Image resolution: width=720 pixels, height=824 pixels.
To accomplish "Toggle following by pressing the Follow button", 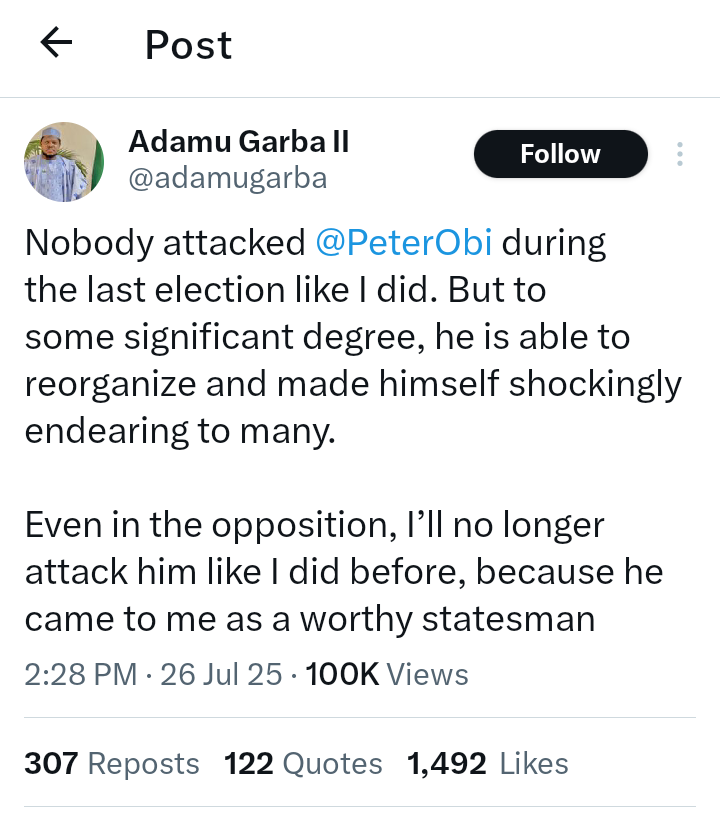I will click(560, 153).
